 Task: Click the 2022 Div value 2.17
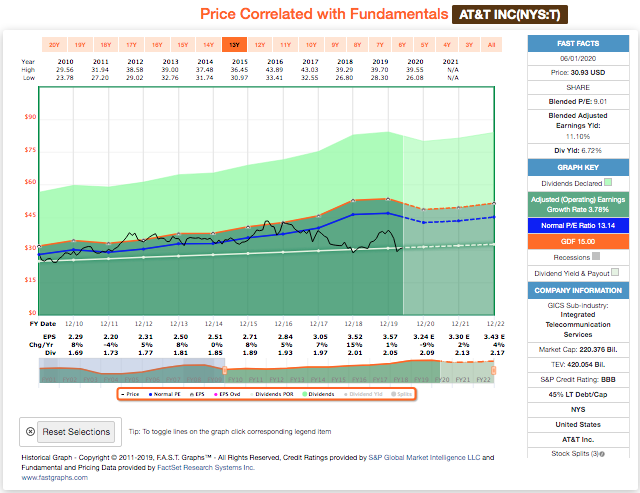point(497,353)
